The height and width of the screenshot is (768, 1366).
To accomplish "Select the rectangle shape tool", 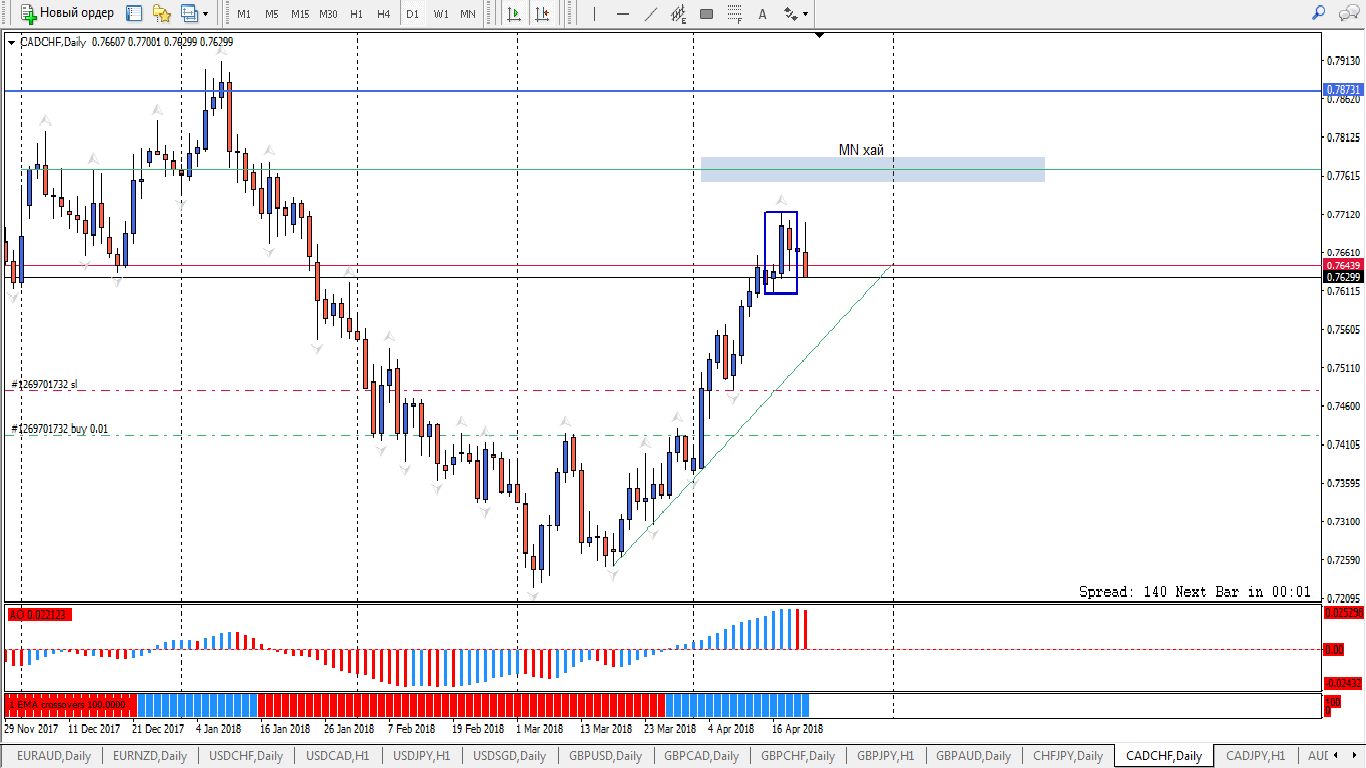I will click(x=706, y=14).
